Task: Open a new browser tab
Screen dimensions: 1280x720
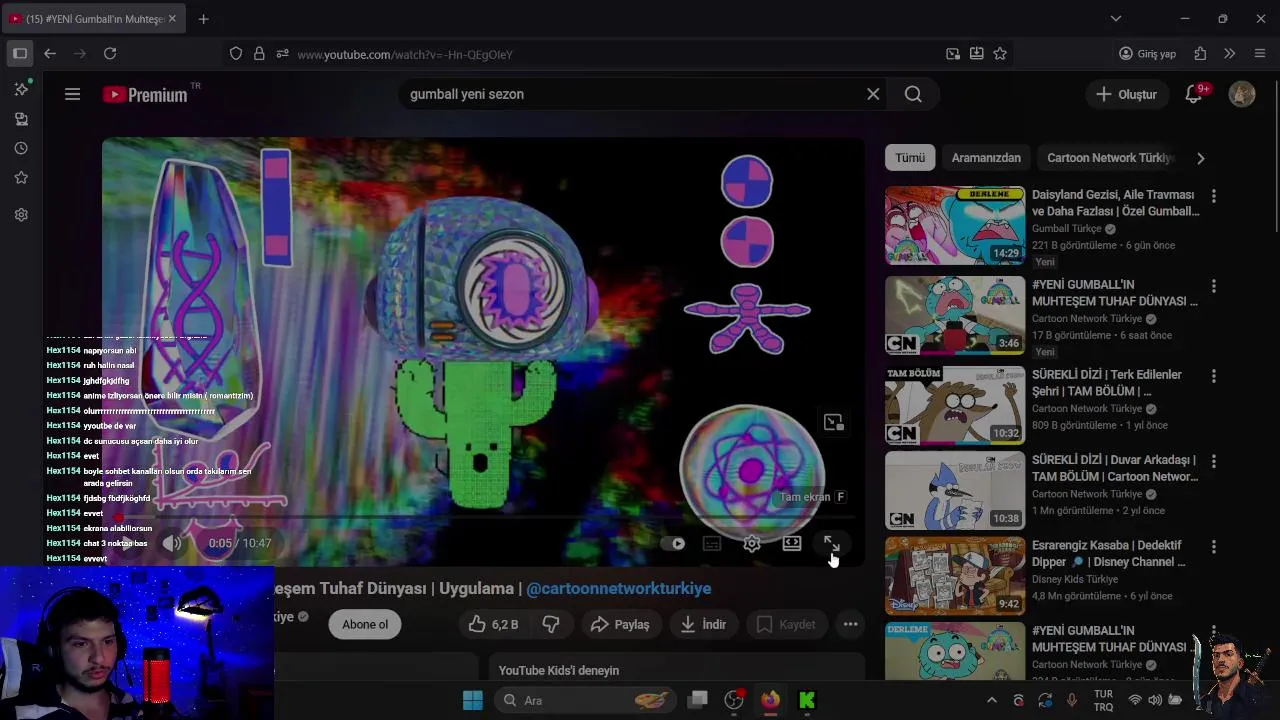Action: click(203, 18)
